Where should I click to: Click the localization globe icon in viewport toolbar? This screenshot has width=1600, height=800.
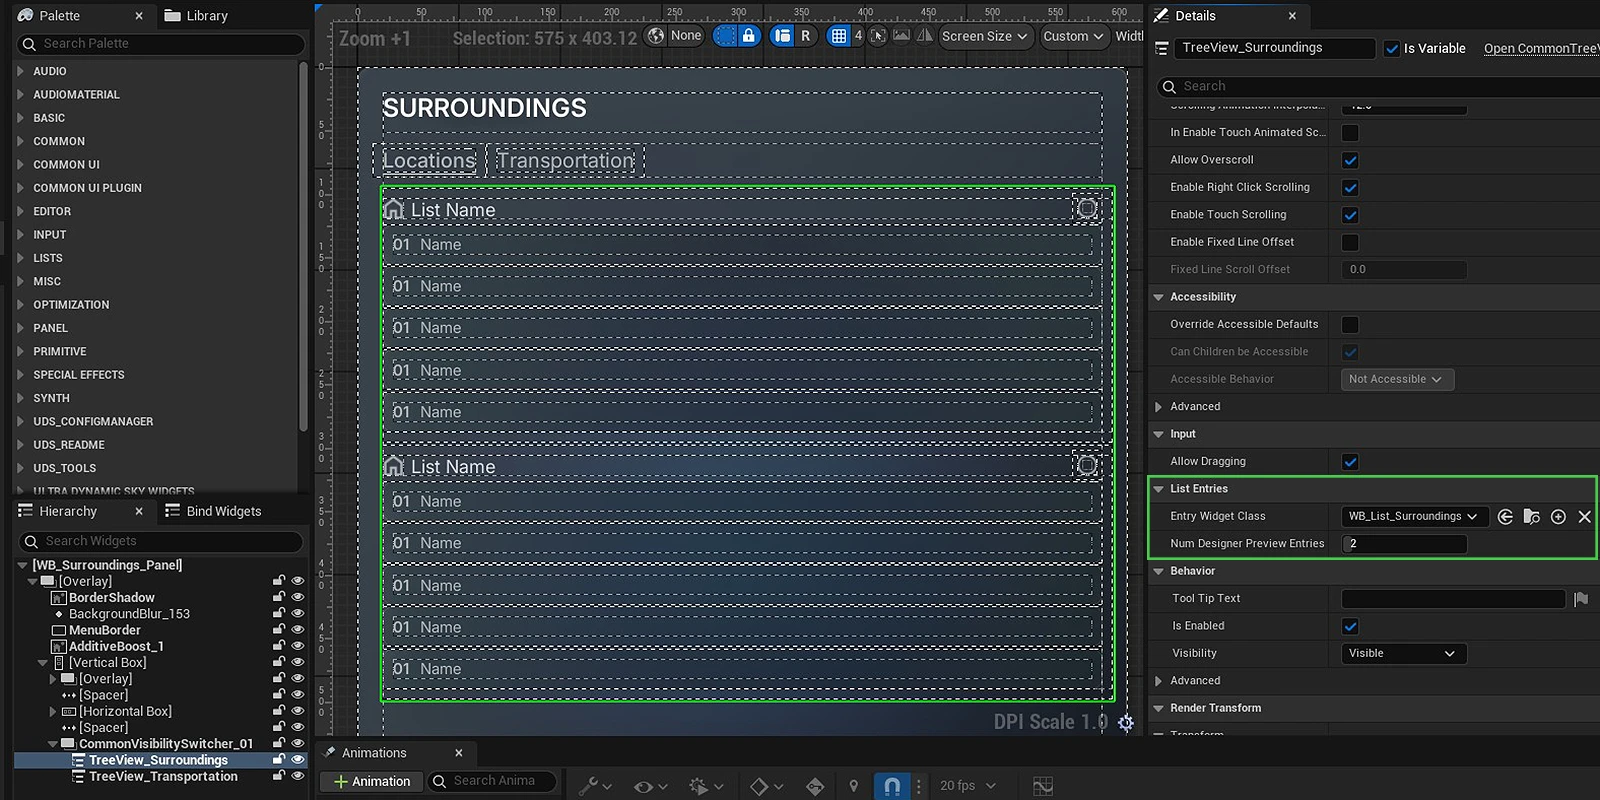point(656,36)
